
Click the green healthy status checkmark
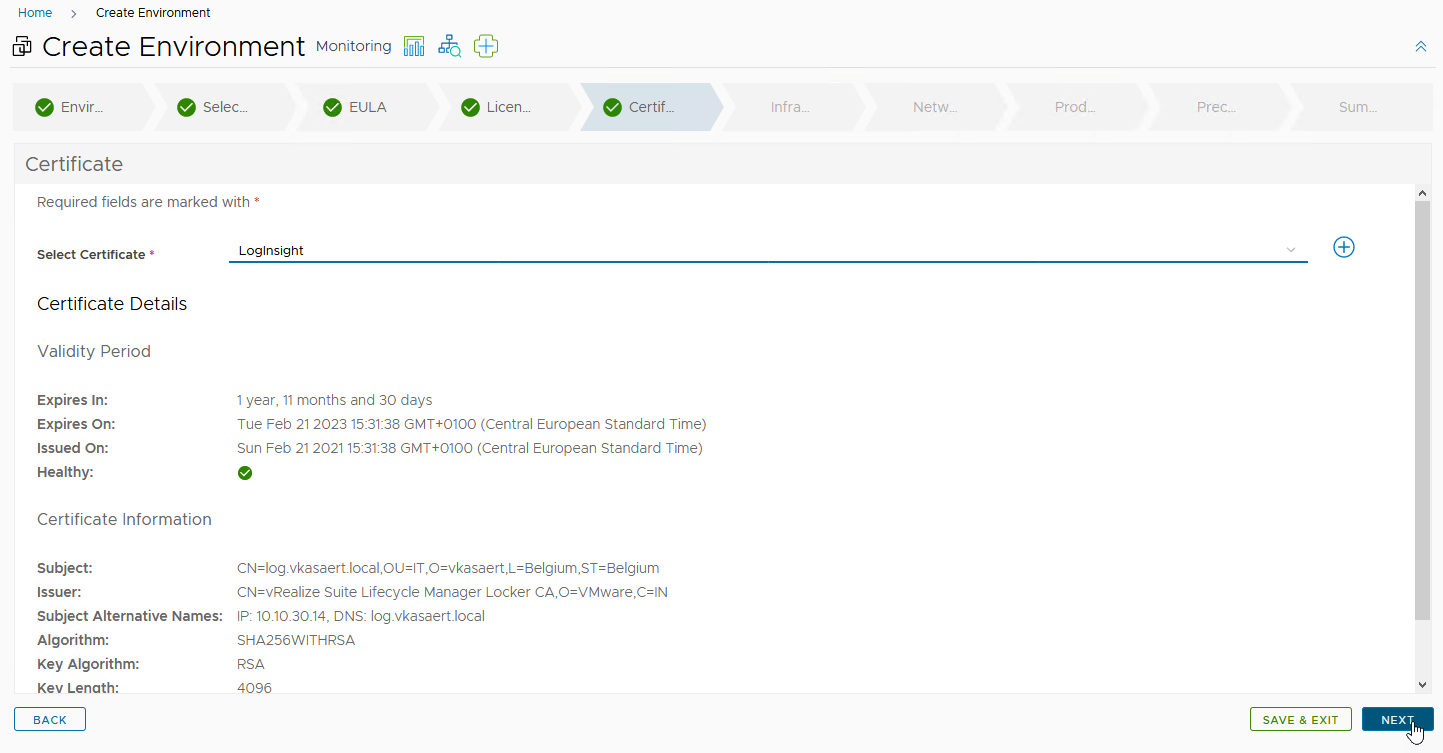click(245, 473)
